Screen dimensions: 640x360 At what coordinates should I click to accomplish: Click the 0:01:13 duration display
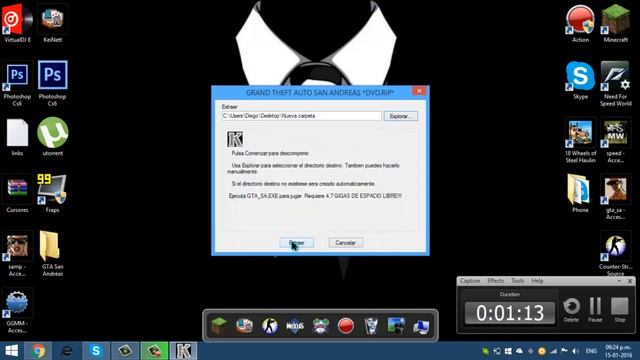pyautogui.click(x=510, y=313)
